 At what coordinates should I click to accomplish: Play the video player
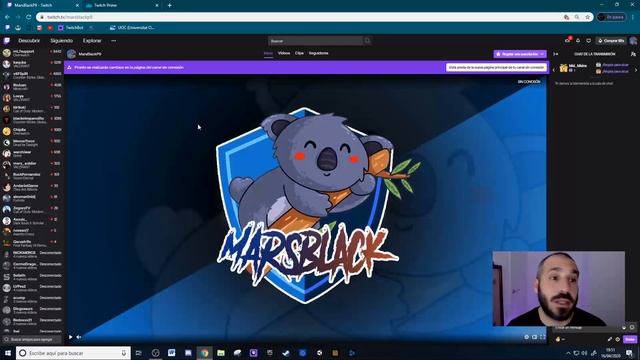71,337
